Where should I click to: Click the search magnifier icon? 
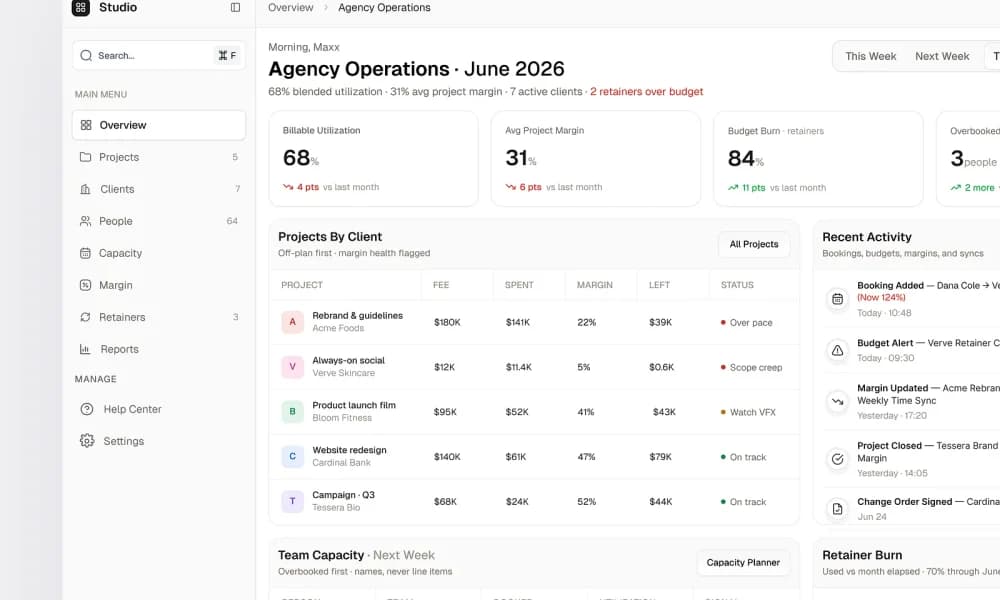click(x=86, y=55)
